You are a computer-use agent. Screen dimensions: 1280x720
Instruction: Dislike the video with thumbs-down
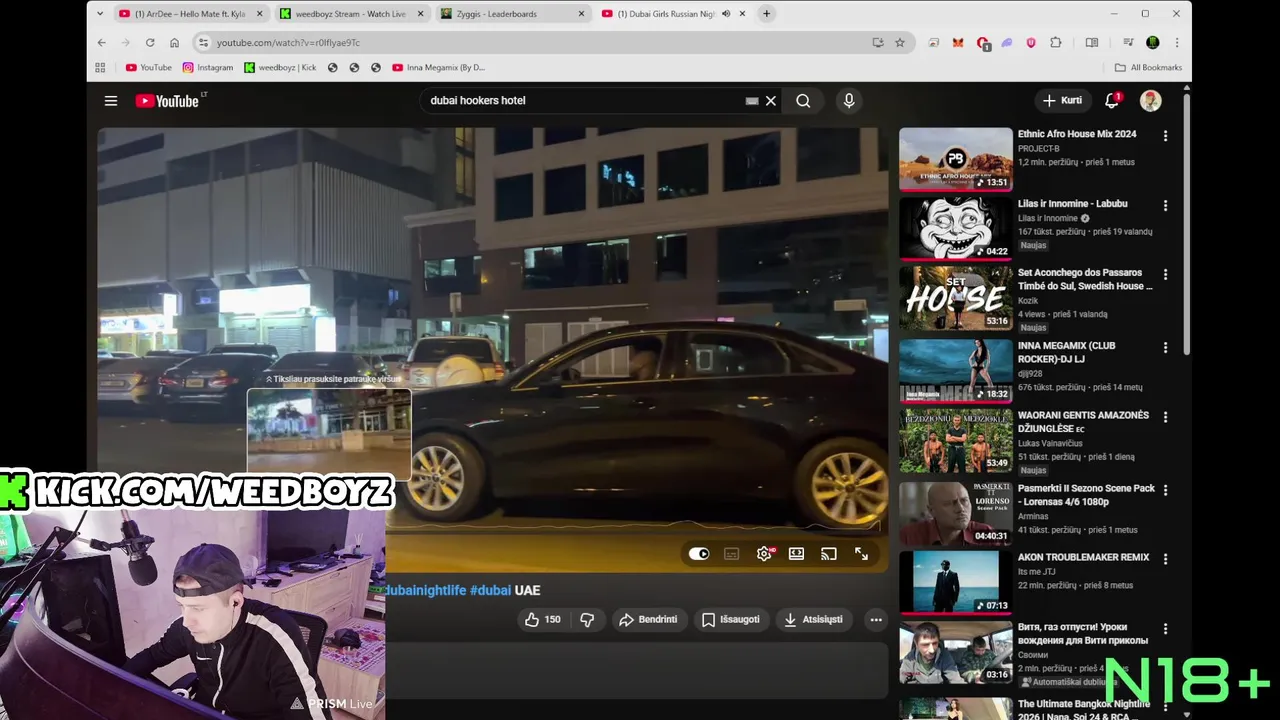coord(587,620)
